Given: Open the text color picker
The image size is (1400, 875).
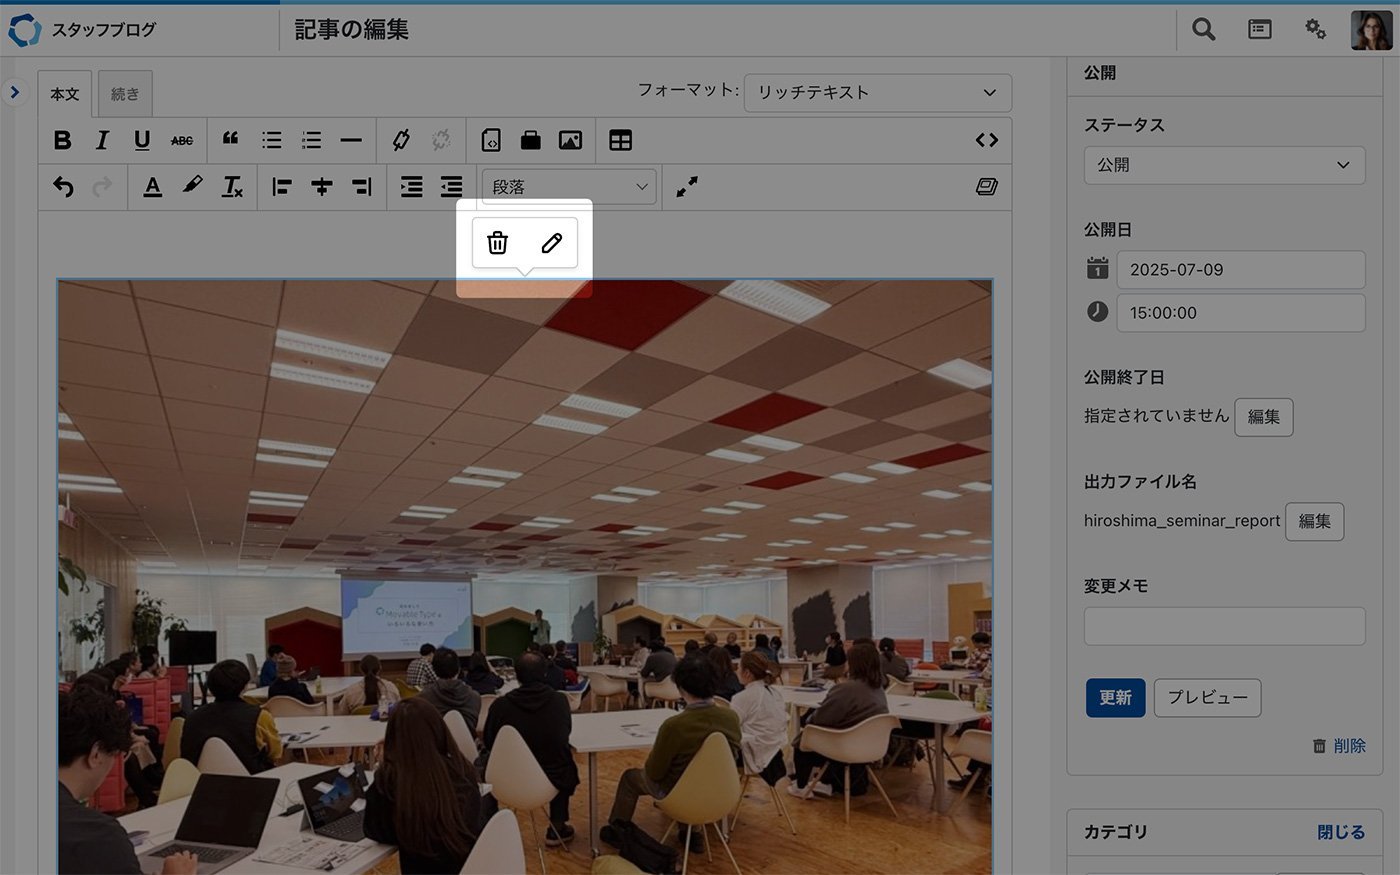Looking at the screenshot, I should [152, 187].
